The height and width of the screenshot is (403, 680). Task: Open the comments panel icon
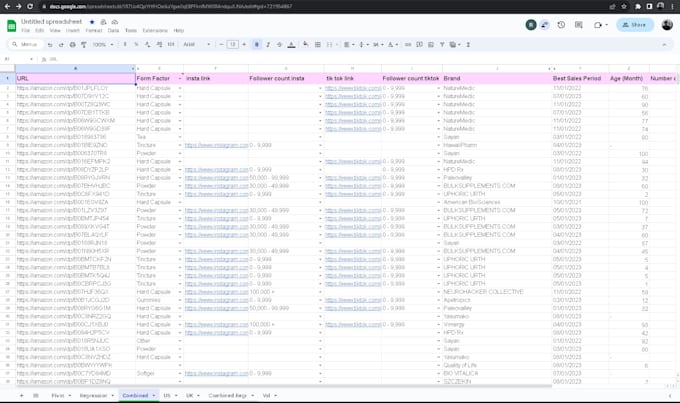tap(579, 25)
